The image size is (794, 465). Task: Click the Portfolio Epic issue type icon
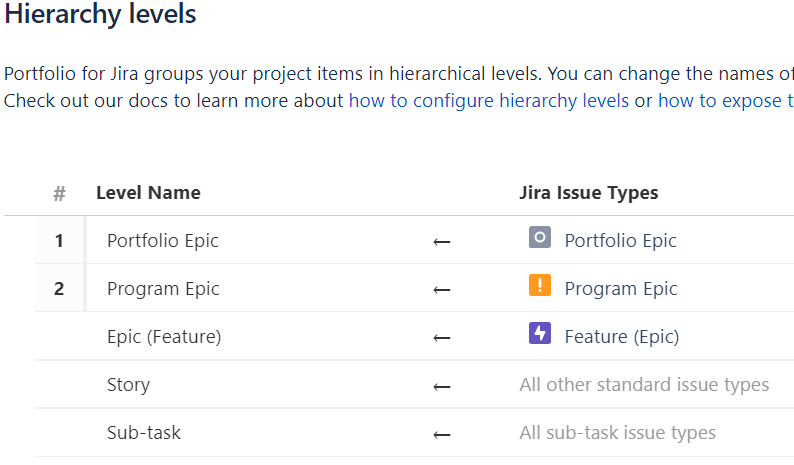540,238
